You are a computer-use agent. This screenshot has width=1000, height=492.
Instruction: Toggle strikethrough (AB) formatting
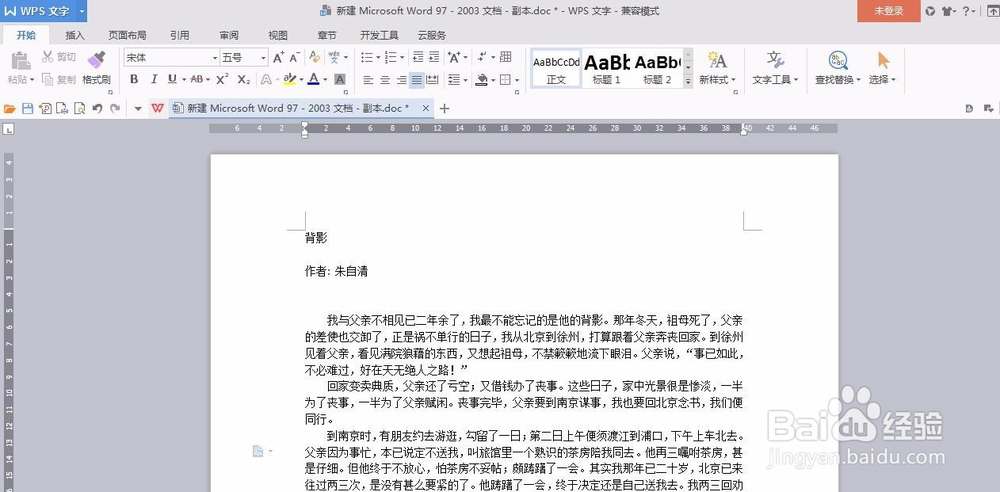pos(196,79)
